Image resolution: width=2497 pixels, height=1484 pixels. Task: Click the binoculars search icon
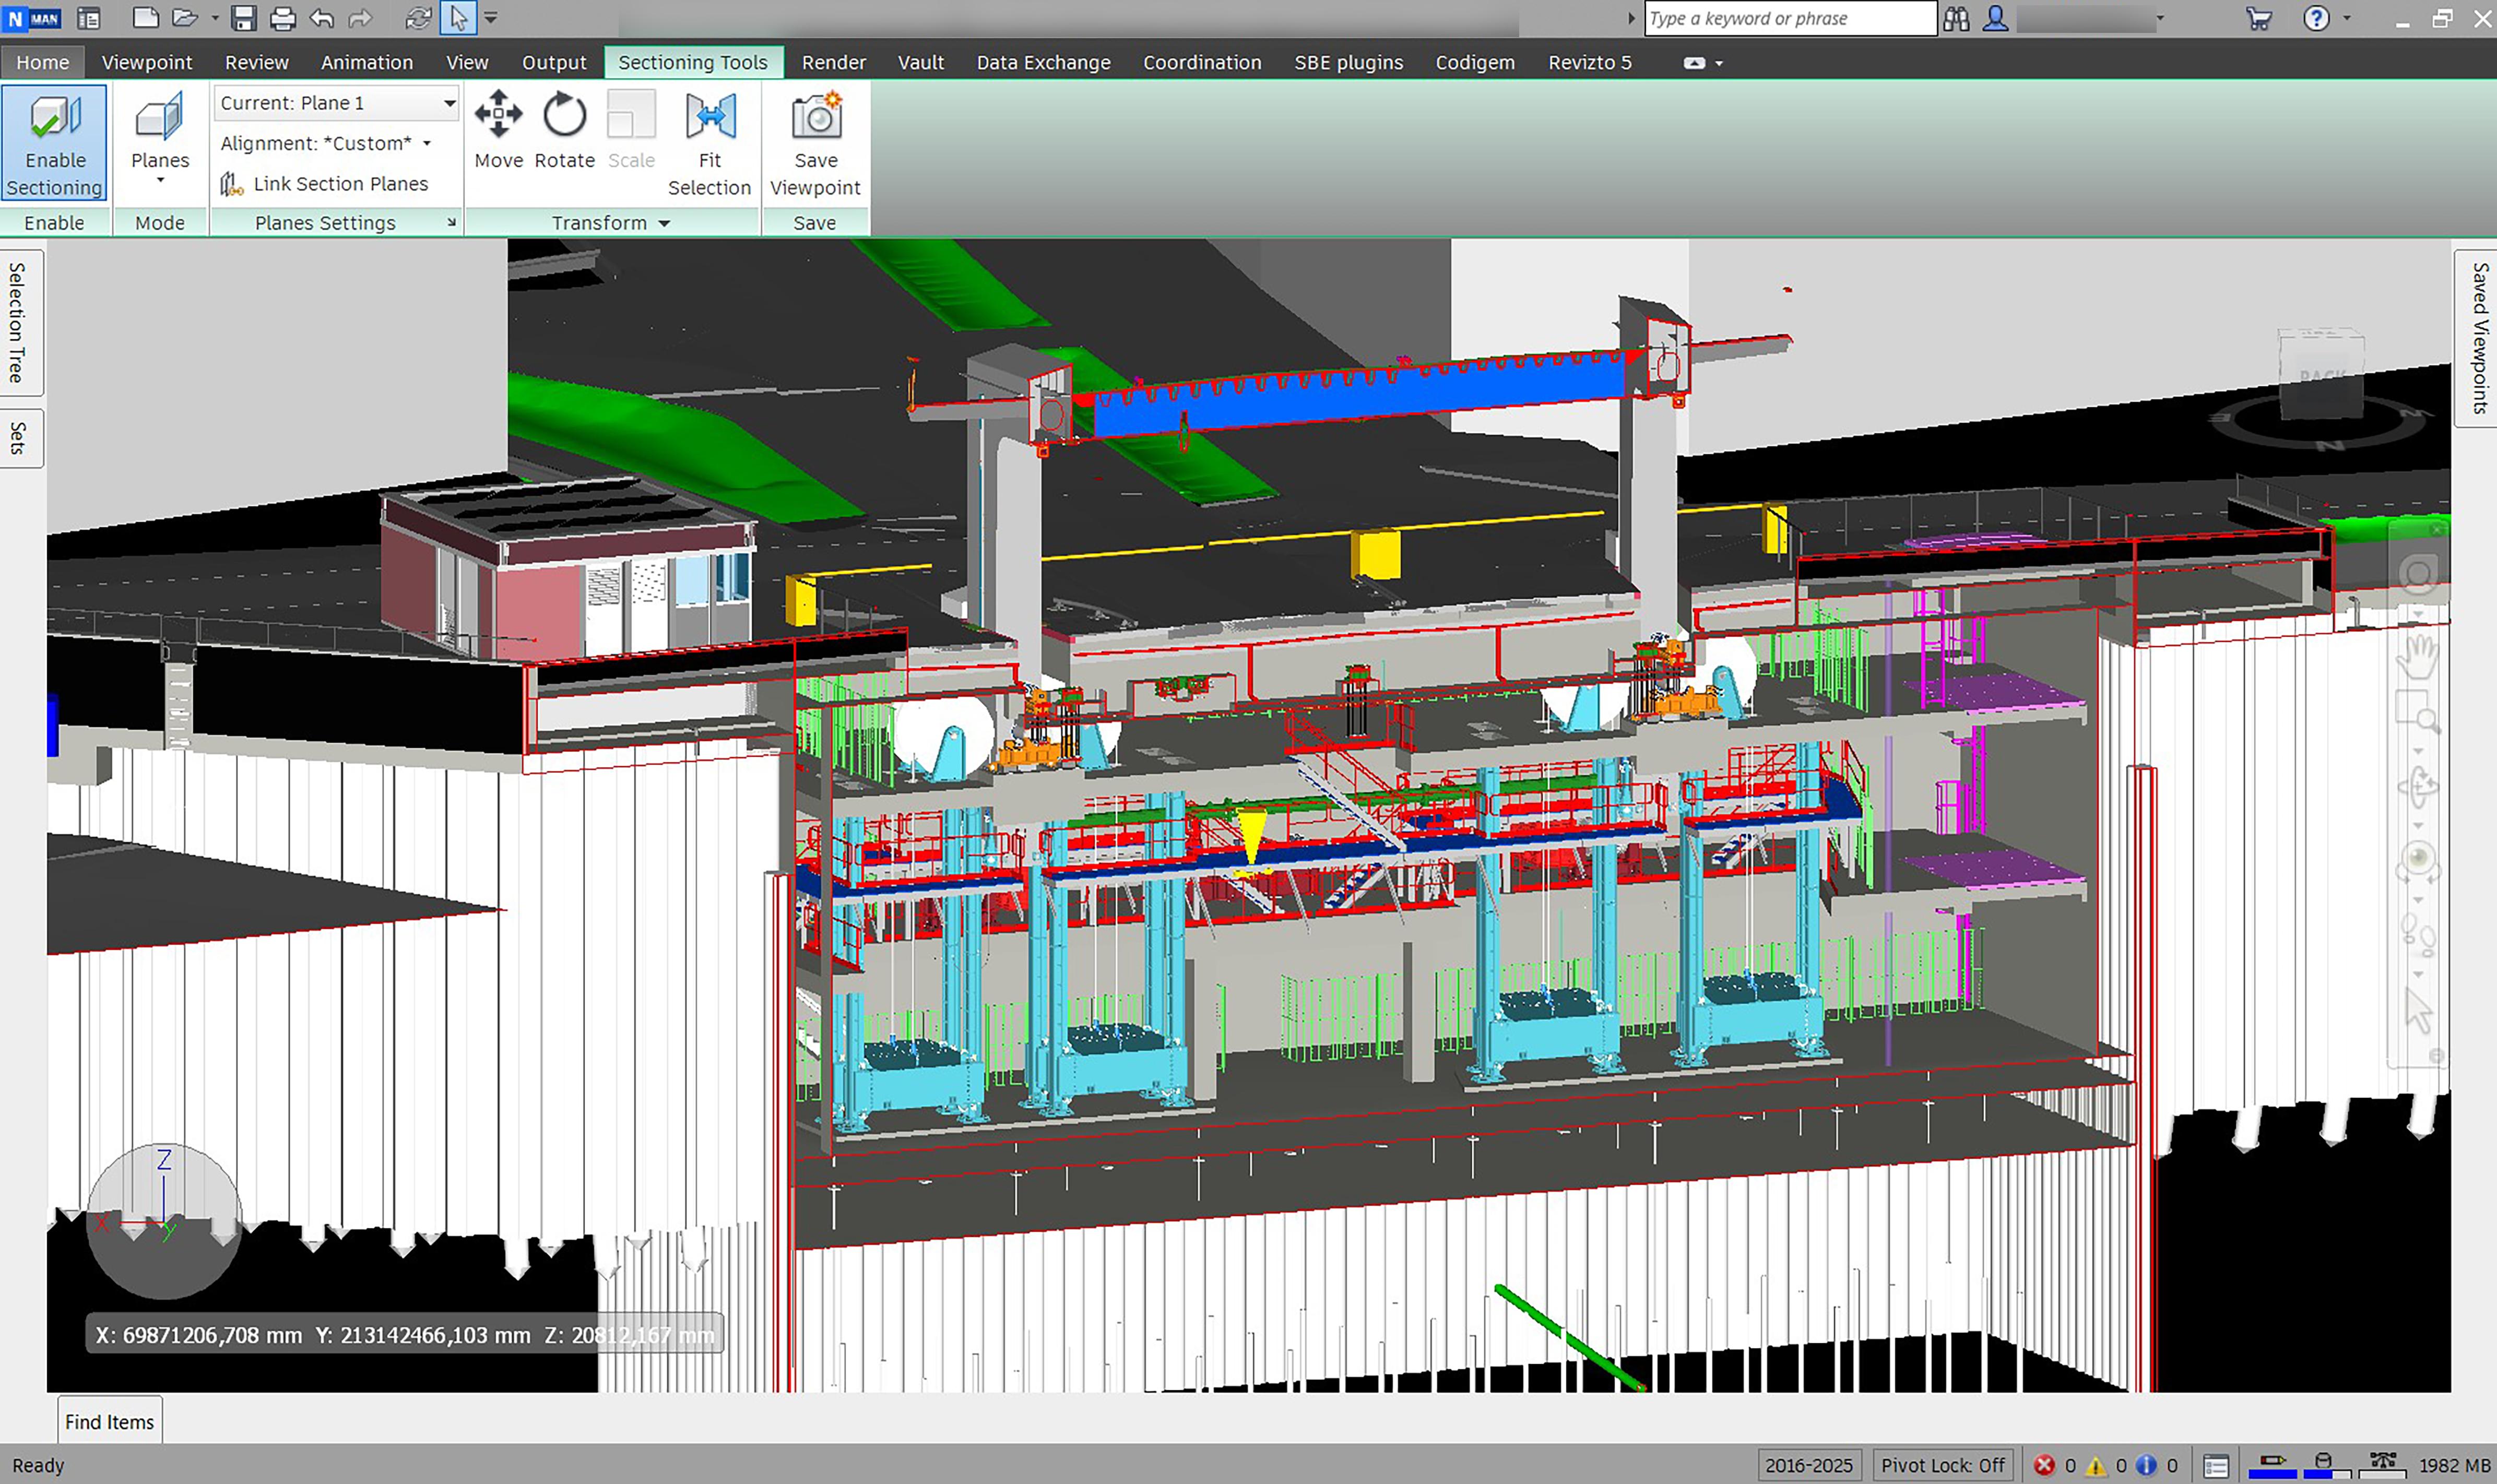(x=1956, y=18)
